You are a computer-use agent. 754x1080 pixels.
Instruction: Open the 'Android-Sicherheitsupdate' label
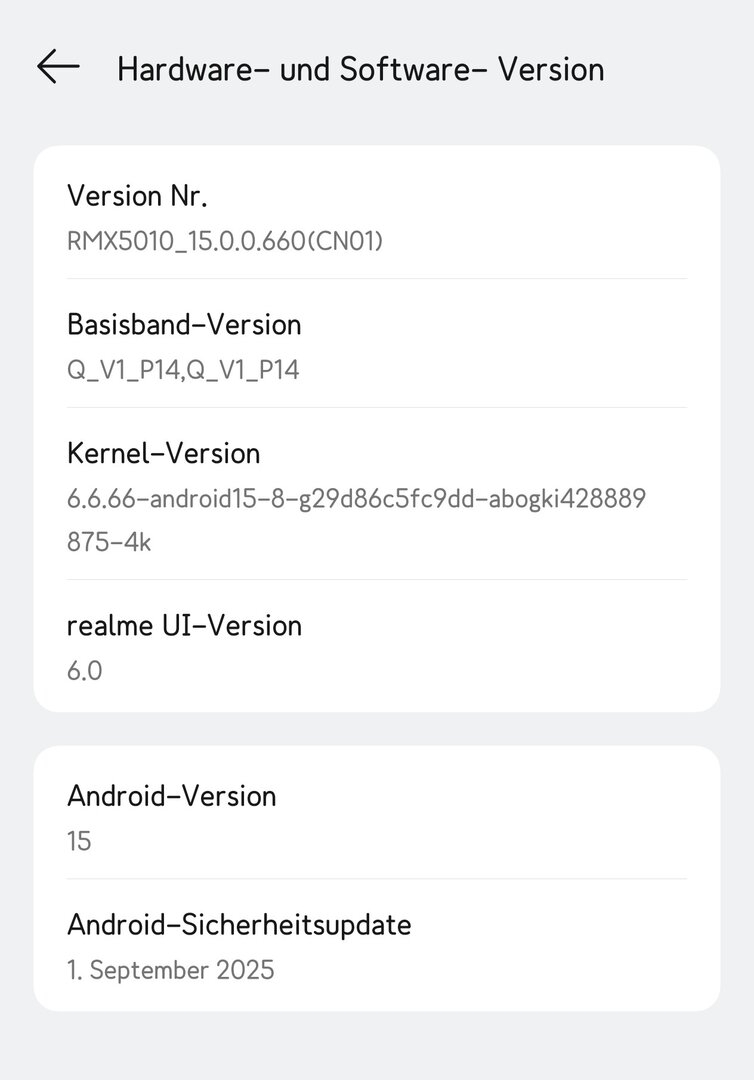pos(239,925)
